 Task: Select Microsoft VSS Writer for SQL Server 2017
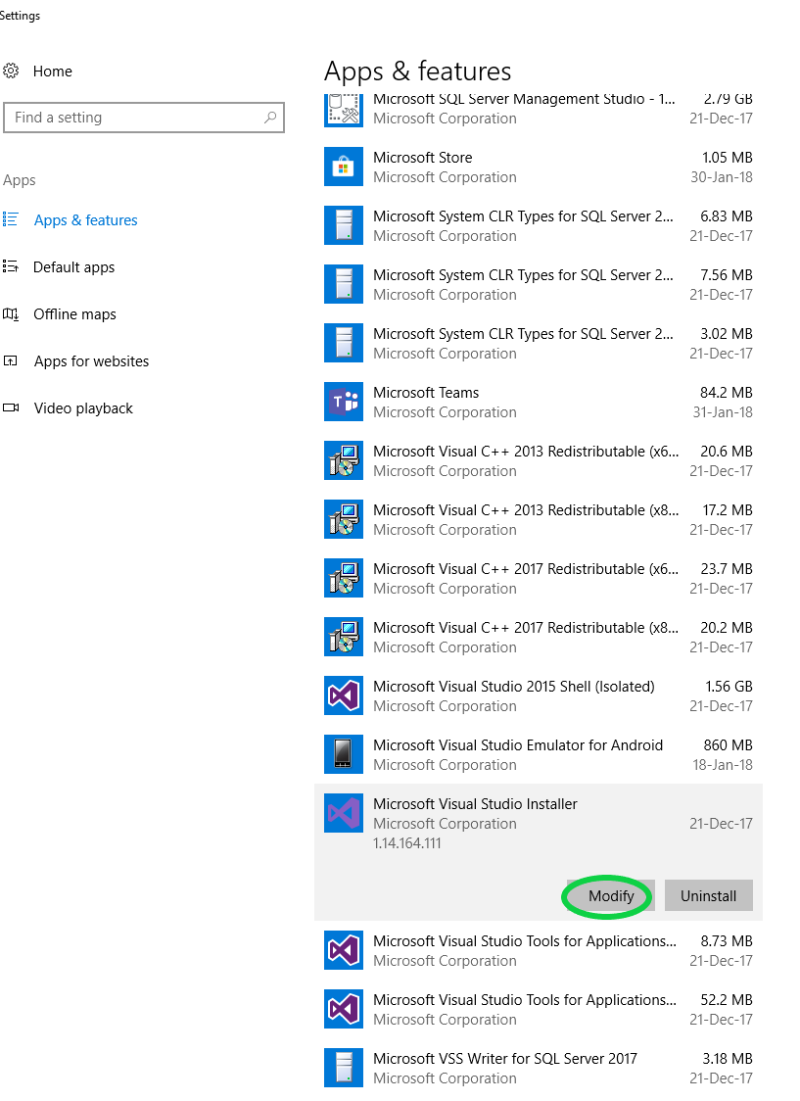coord(538,1067)
